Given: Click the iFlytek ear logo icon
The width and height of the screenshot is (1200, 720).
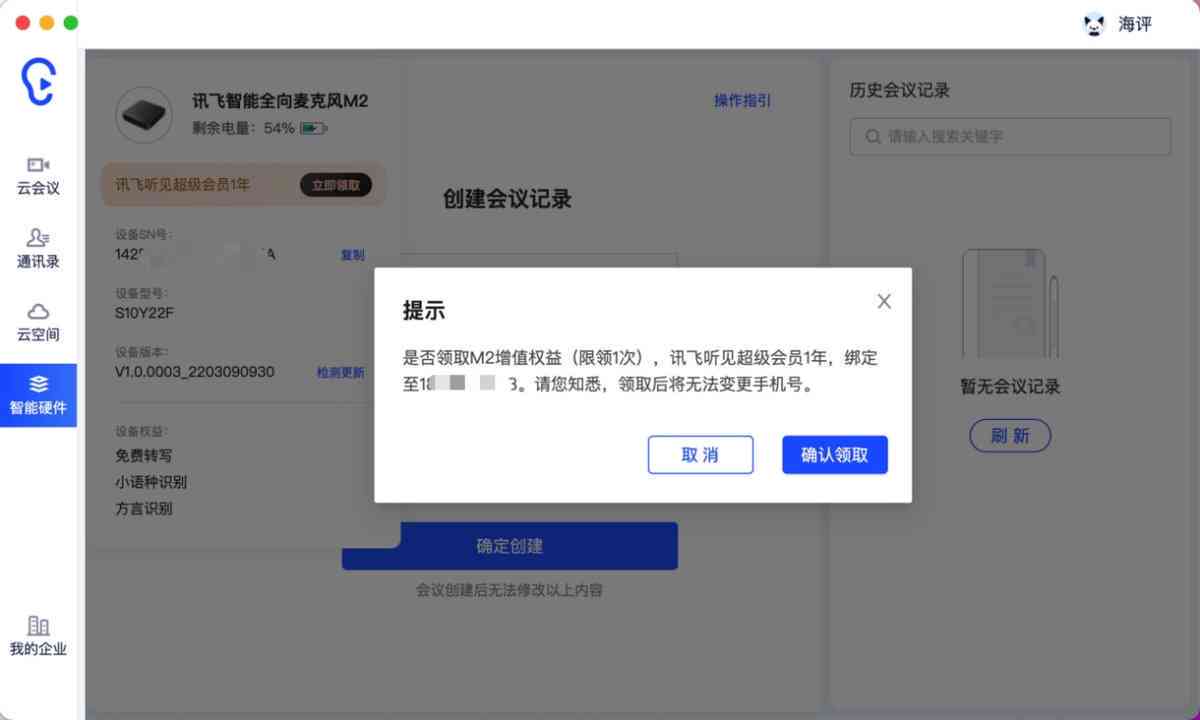Looking at the screenshot, I should 38,82.
